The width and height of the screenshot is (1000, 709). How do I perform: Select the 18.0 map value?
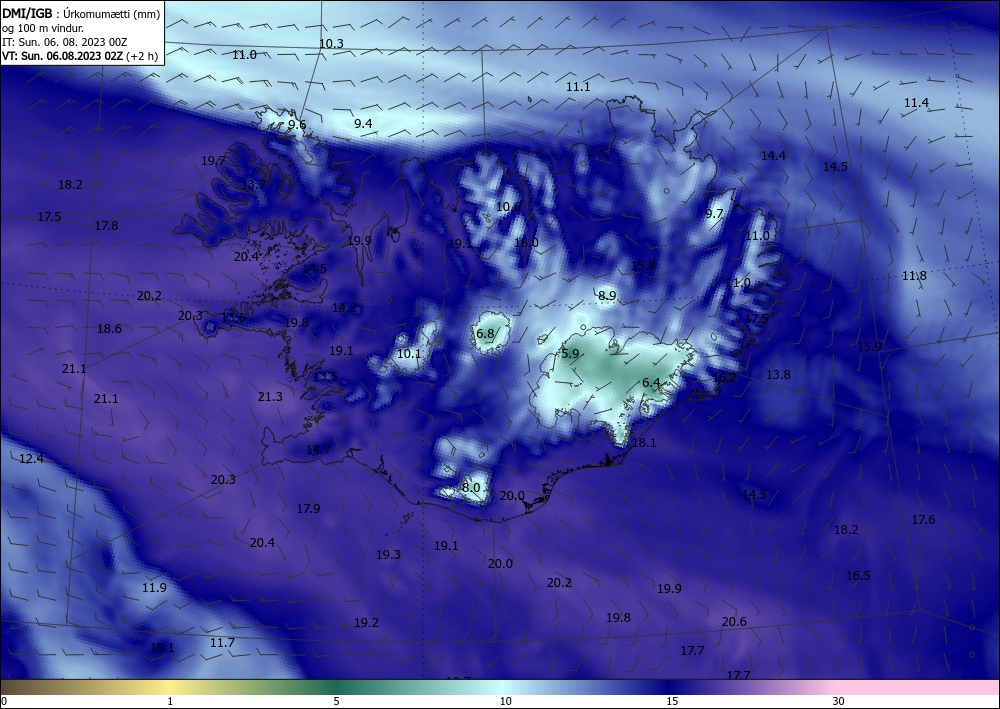point(526,242)
